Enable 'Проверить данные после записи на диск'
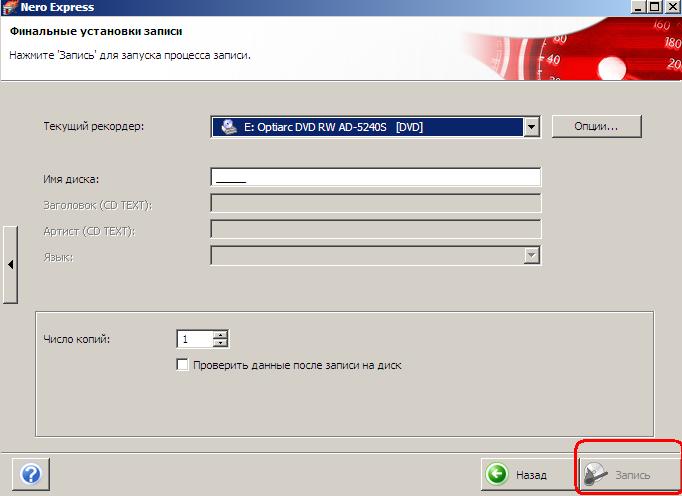Screen dimensions: 682x496 182,366
